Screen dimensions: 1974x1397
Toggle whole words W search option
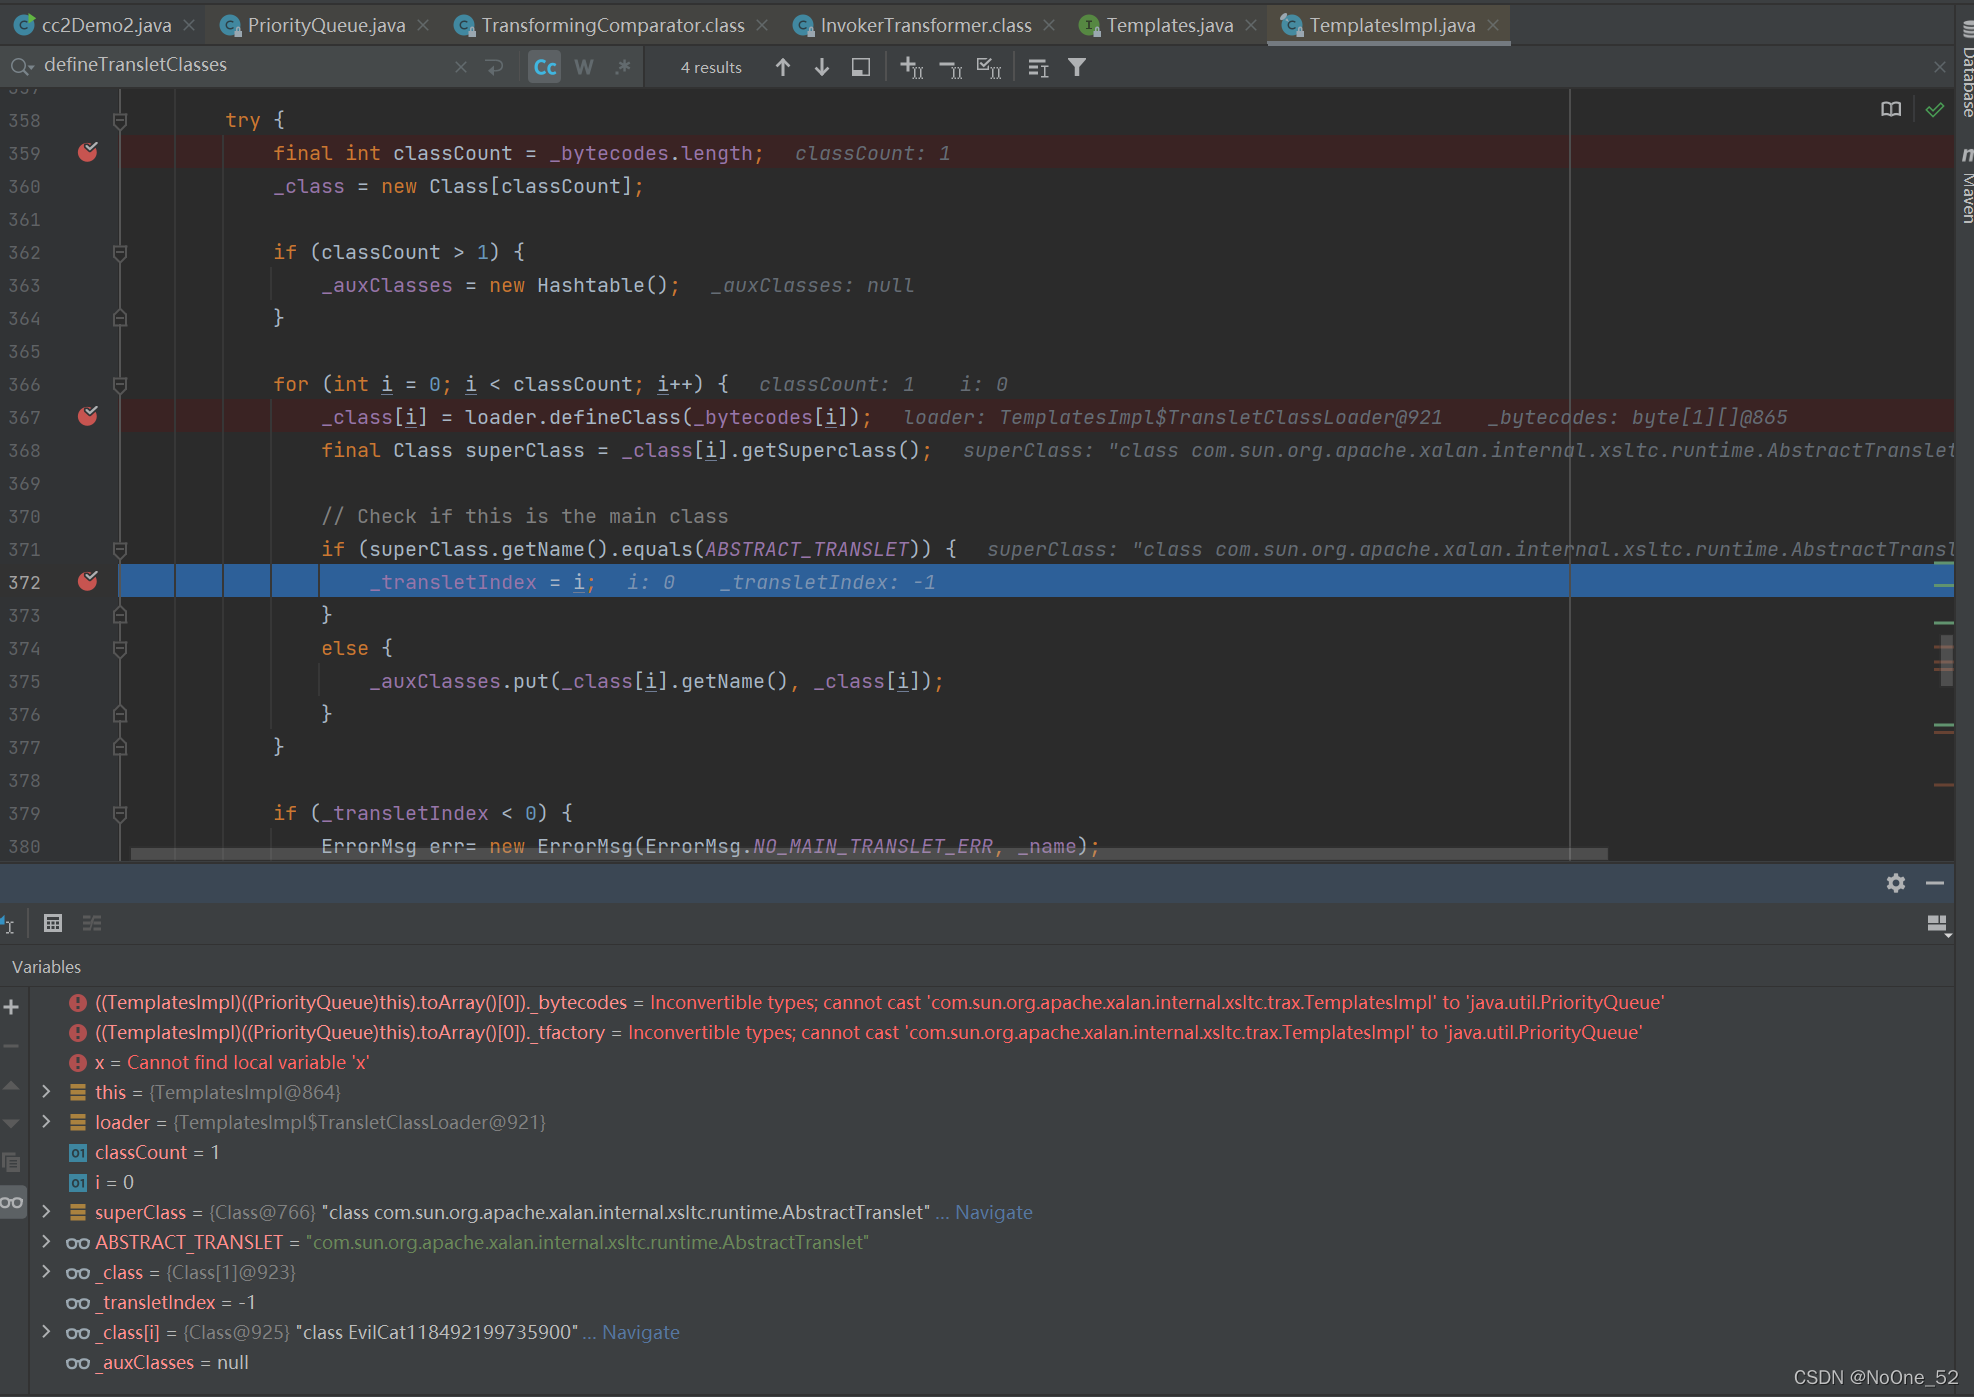coord(584,67)
